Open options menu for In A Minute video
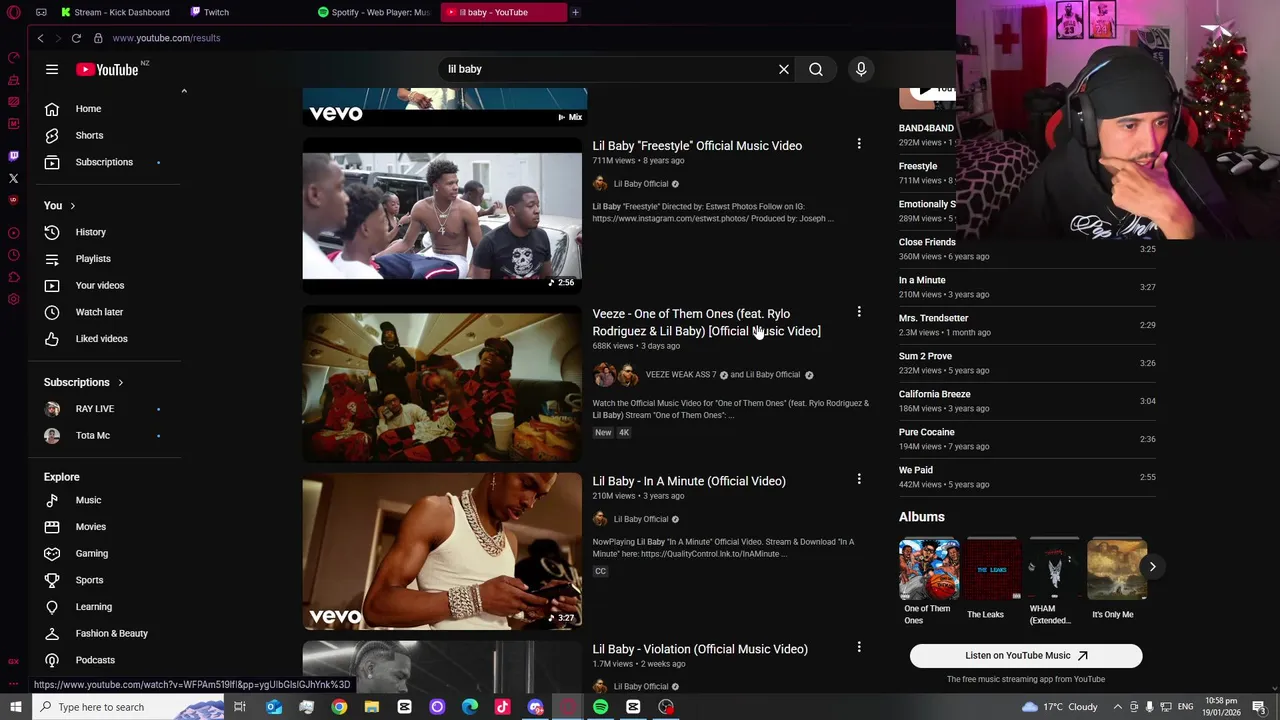 (x=859, y=479)
